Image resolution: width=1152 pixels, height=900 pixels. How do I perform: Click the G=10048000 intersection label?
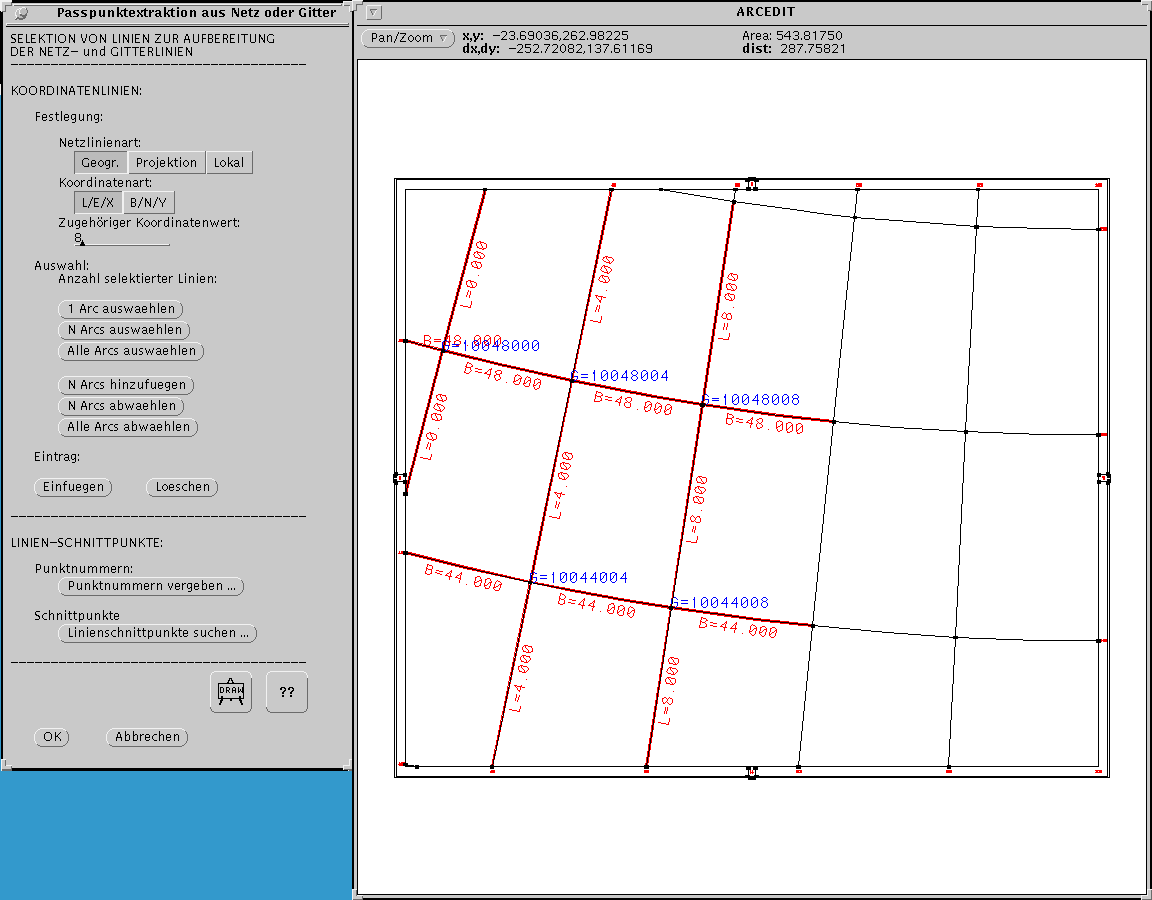click(491, 346)
